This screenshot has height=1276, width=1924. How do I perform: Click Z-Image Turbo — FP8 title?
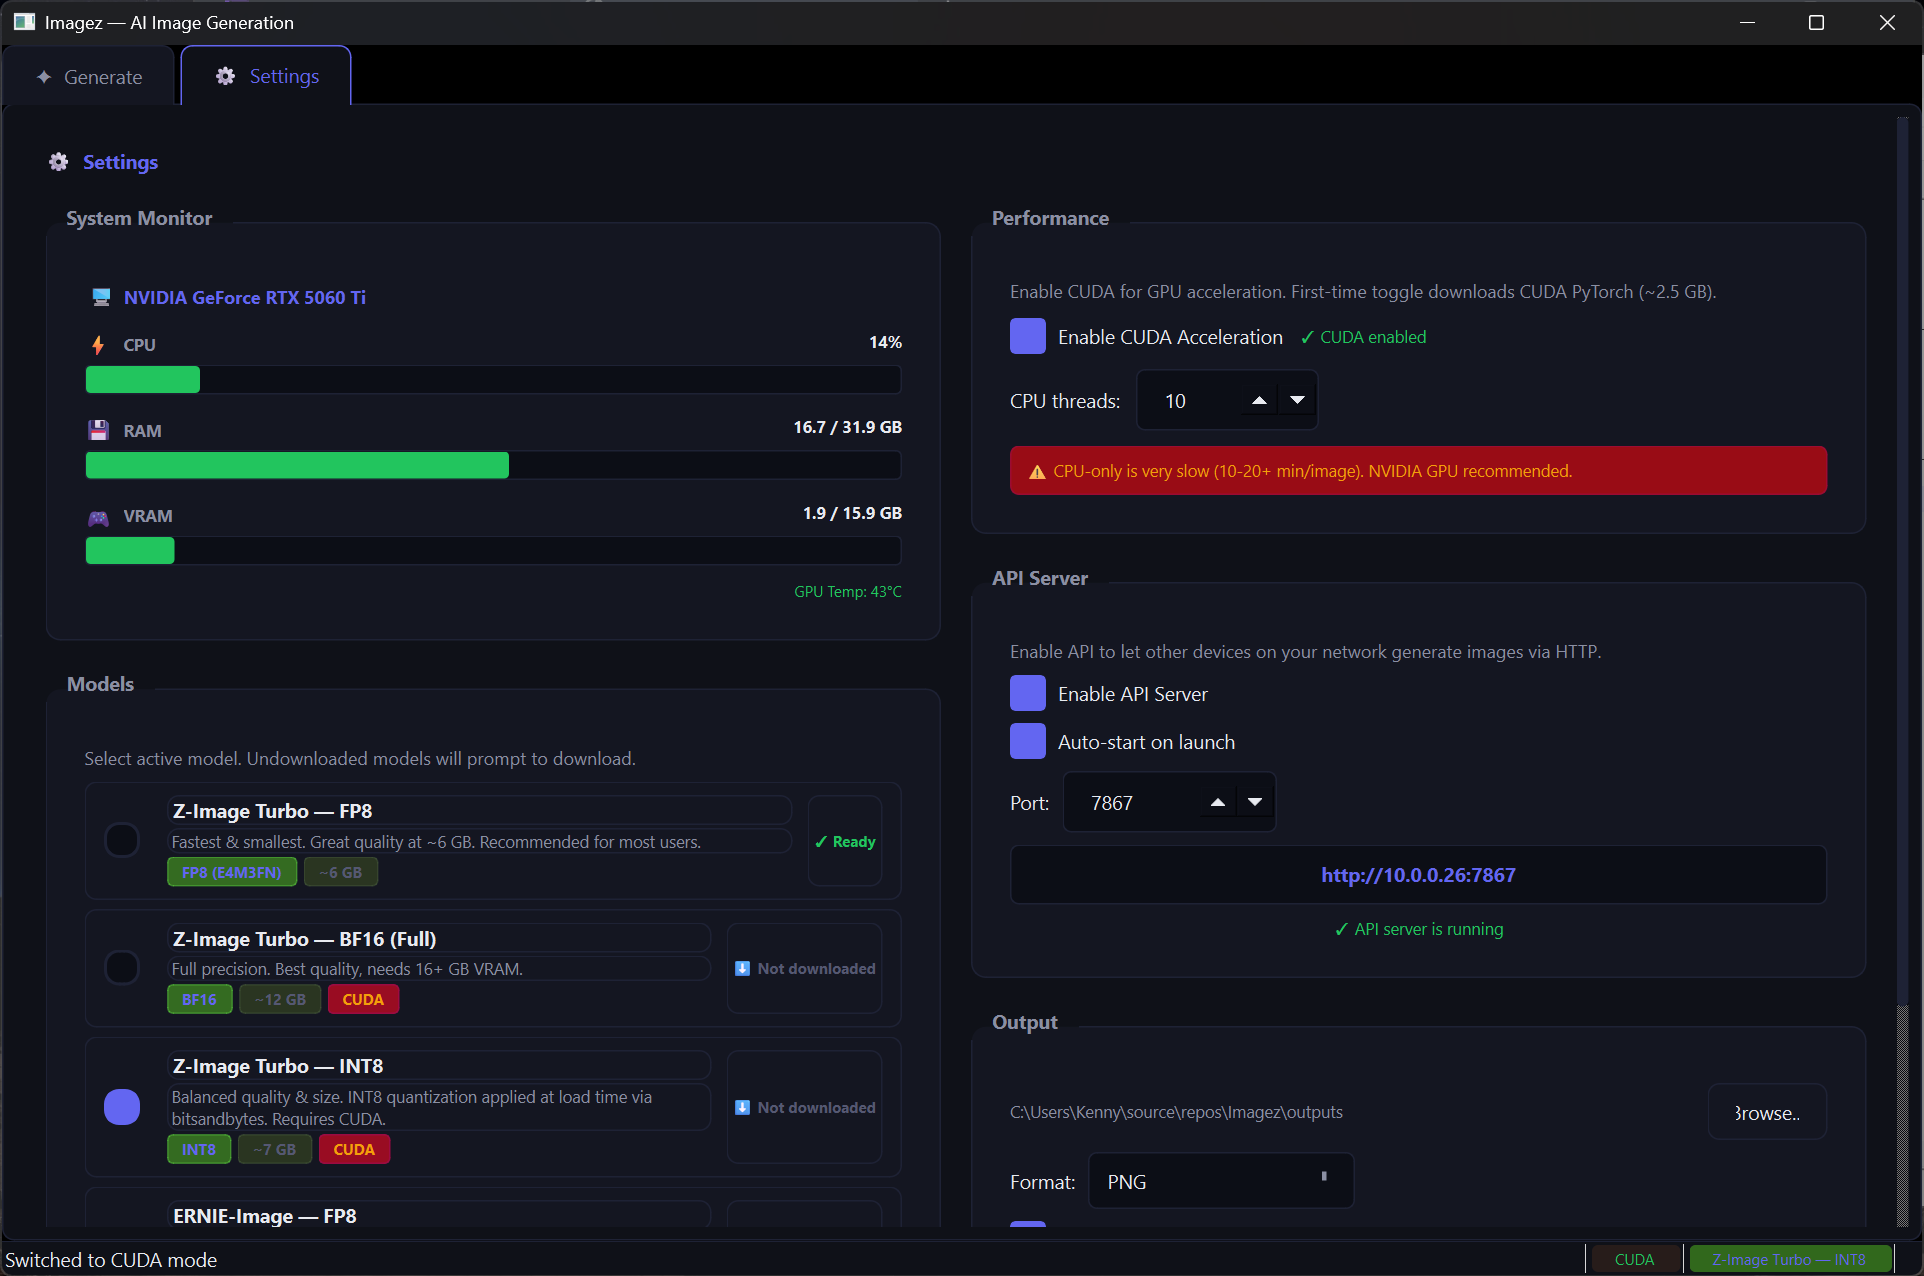coord(272,811)
